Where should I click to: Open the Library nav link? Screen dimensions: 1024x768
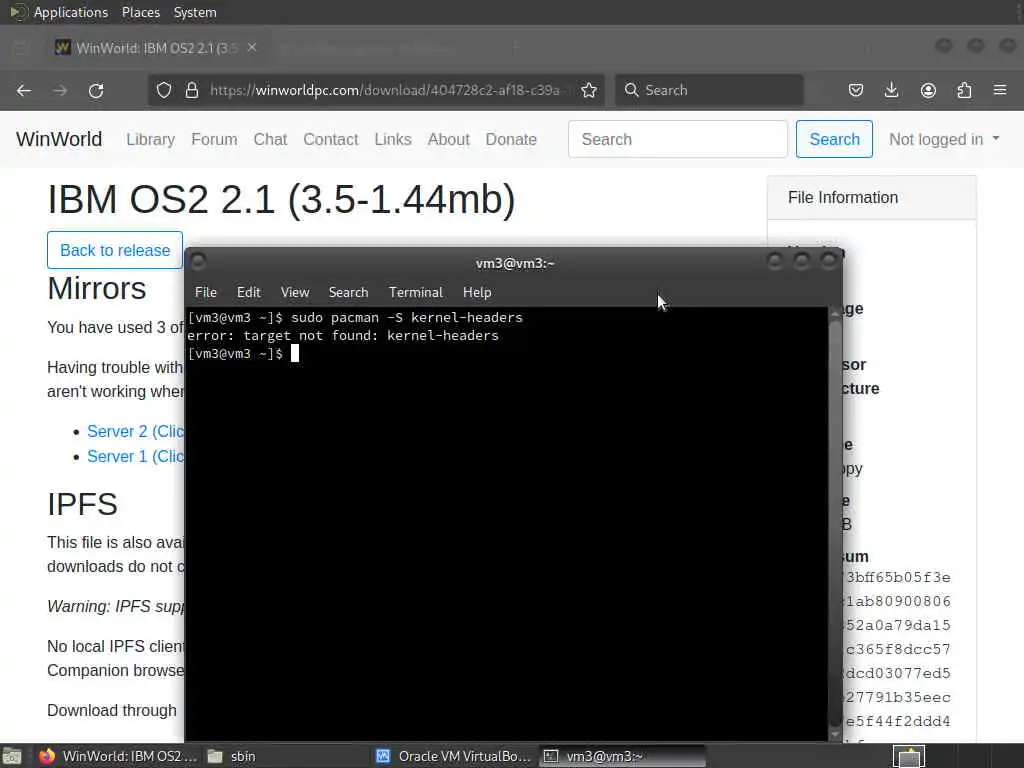(x=150, y=139)
